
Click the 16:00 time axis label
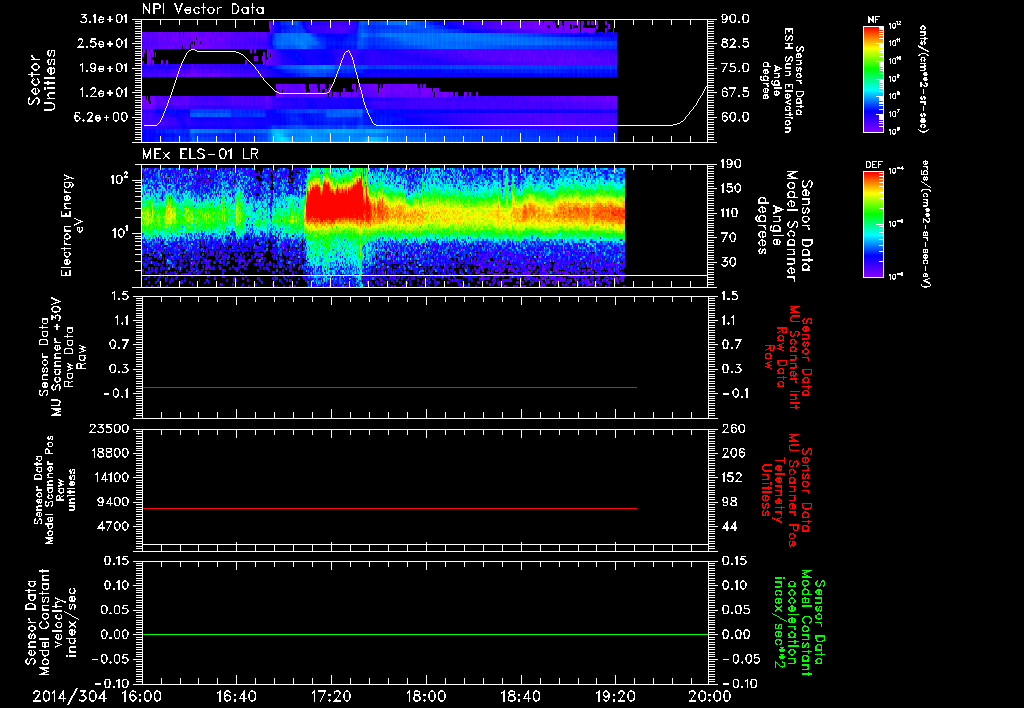tap(142, 696)
